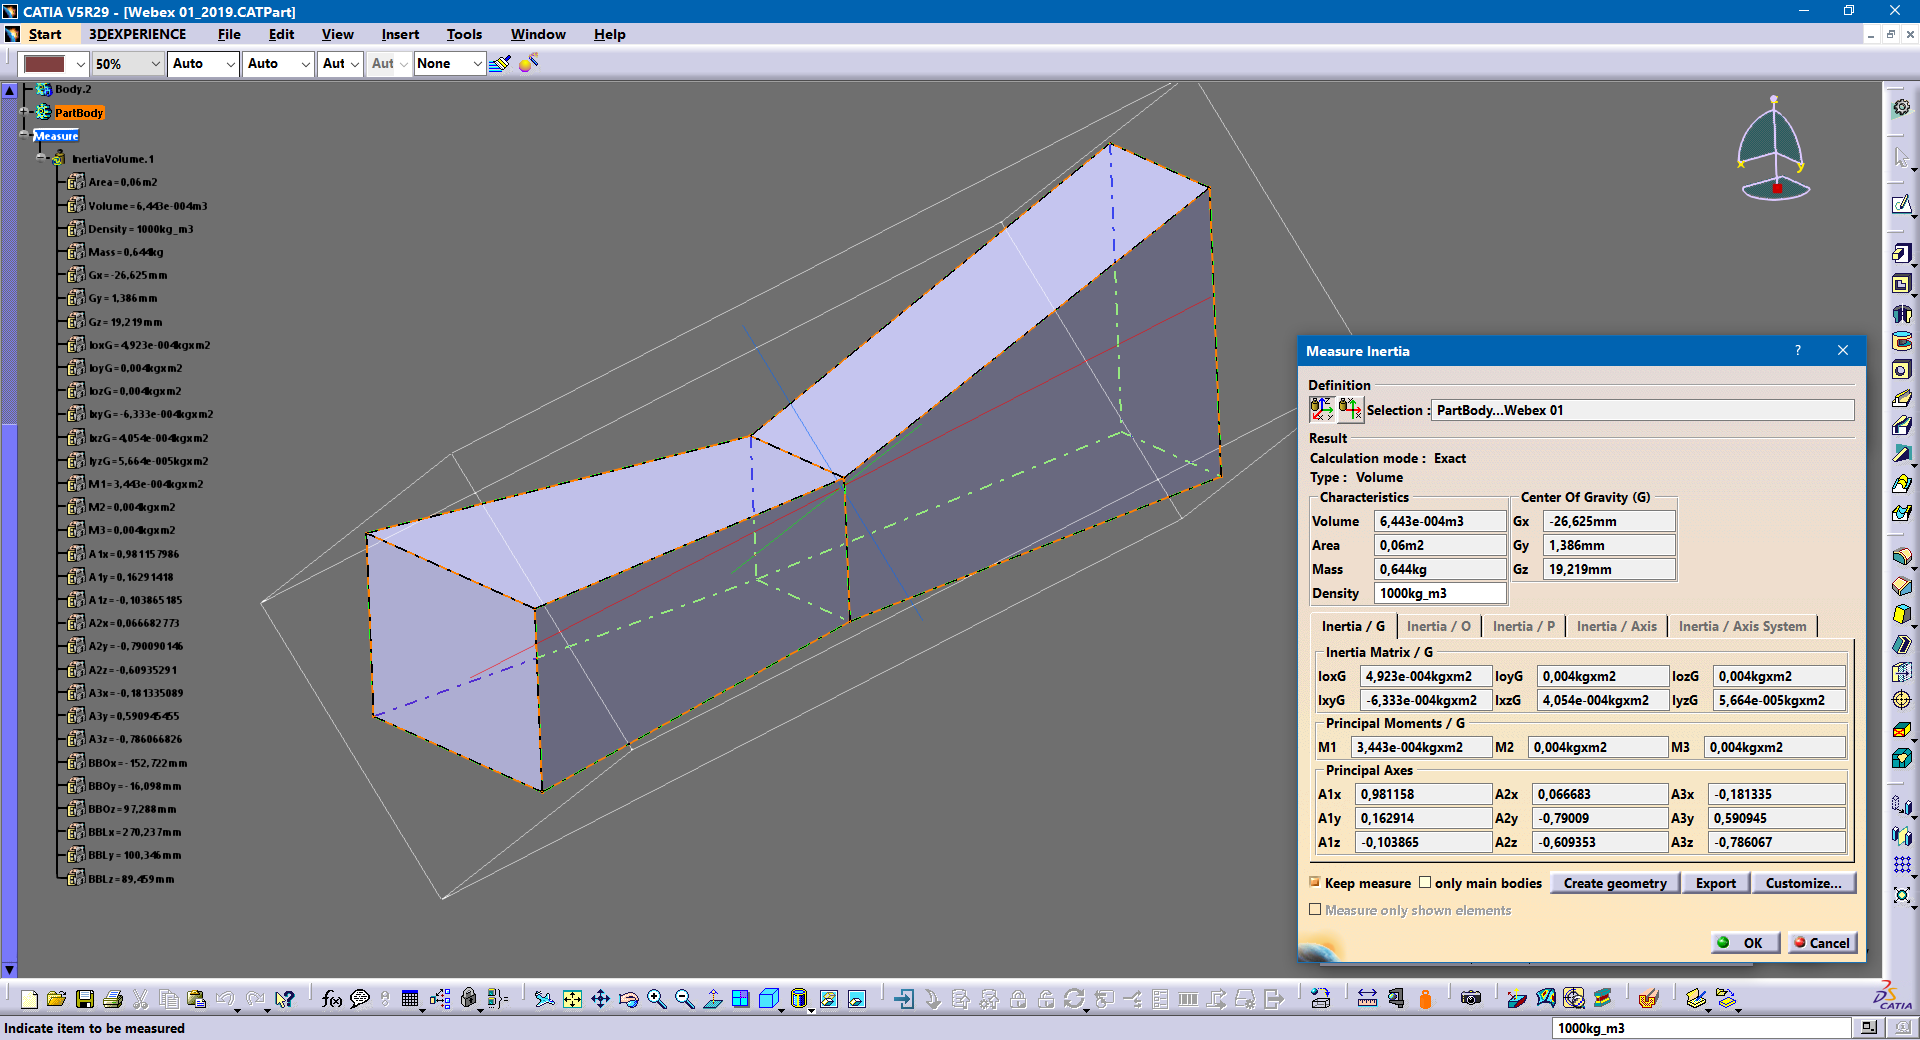Viewport: 1920px width, 1040px height.
Task: Activate the Pan tool
Action: [601, 999]
